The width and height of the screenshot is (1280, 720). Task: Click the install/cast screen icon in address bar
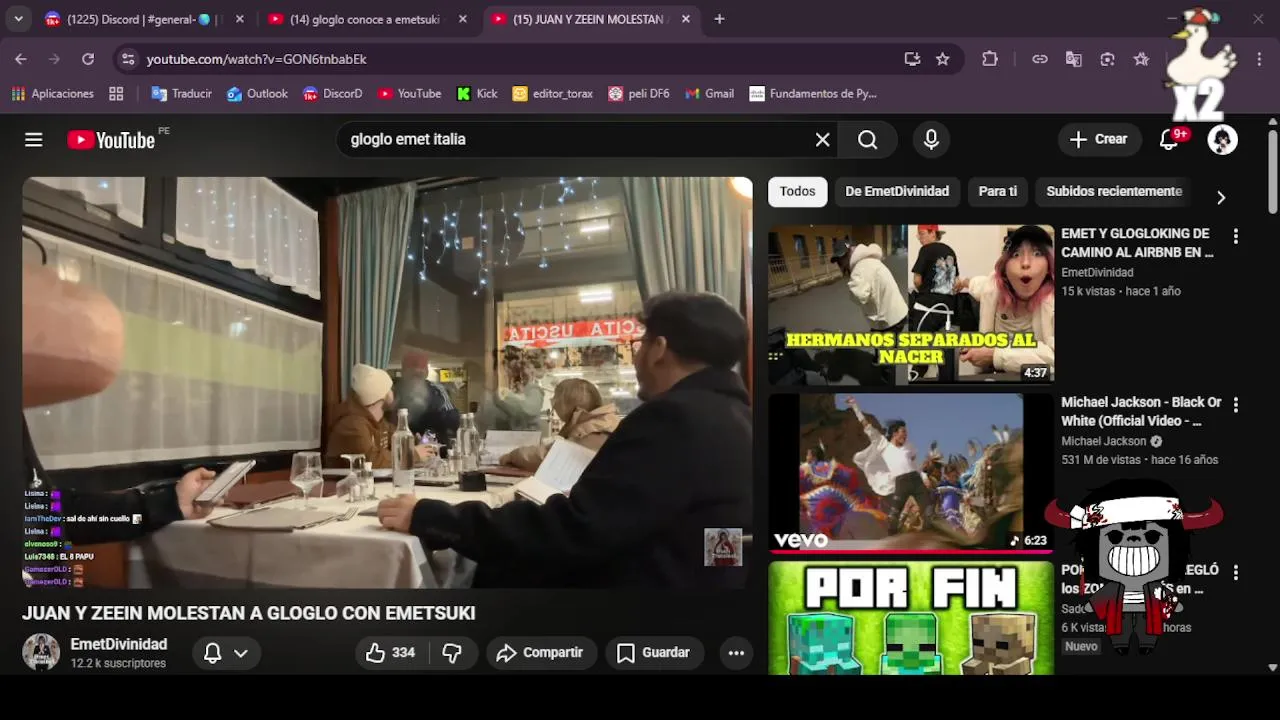(912, 59)
